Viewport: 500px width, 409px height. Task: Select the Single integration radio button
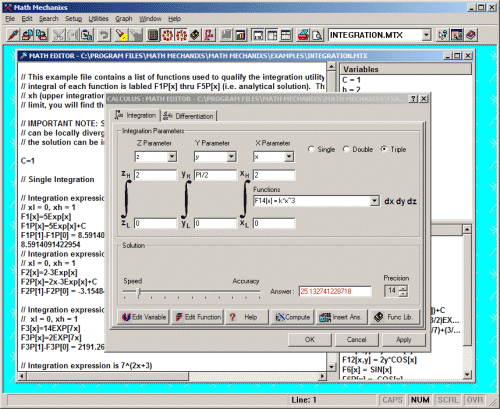[x=311, y=149]
